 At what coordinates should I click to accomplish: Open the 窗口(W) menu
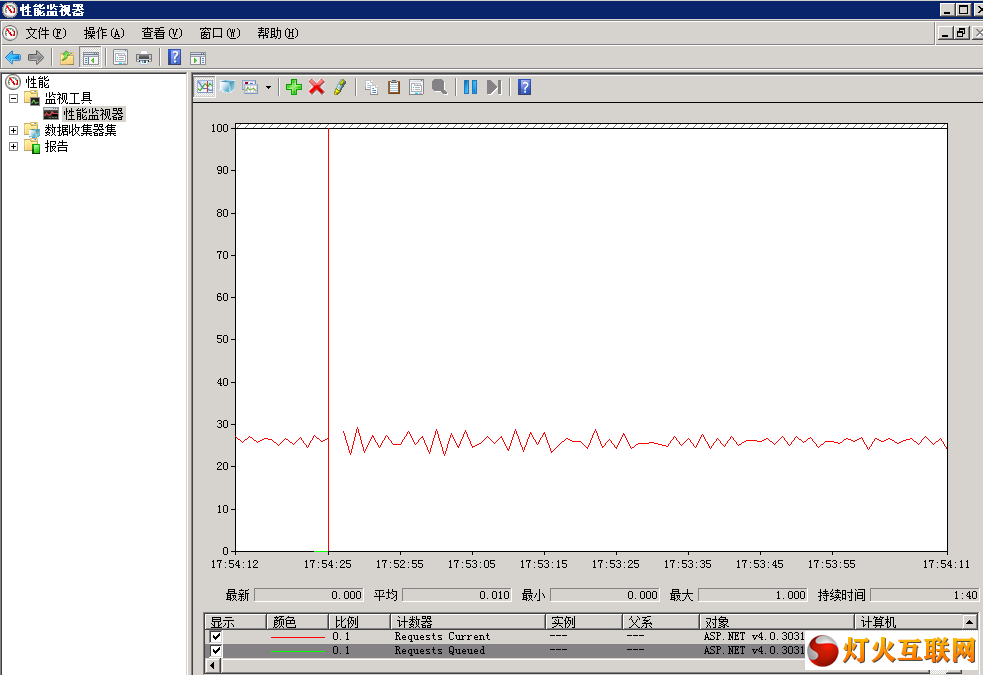[219, 33]
